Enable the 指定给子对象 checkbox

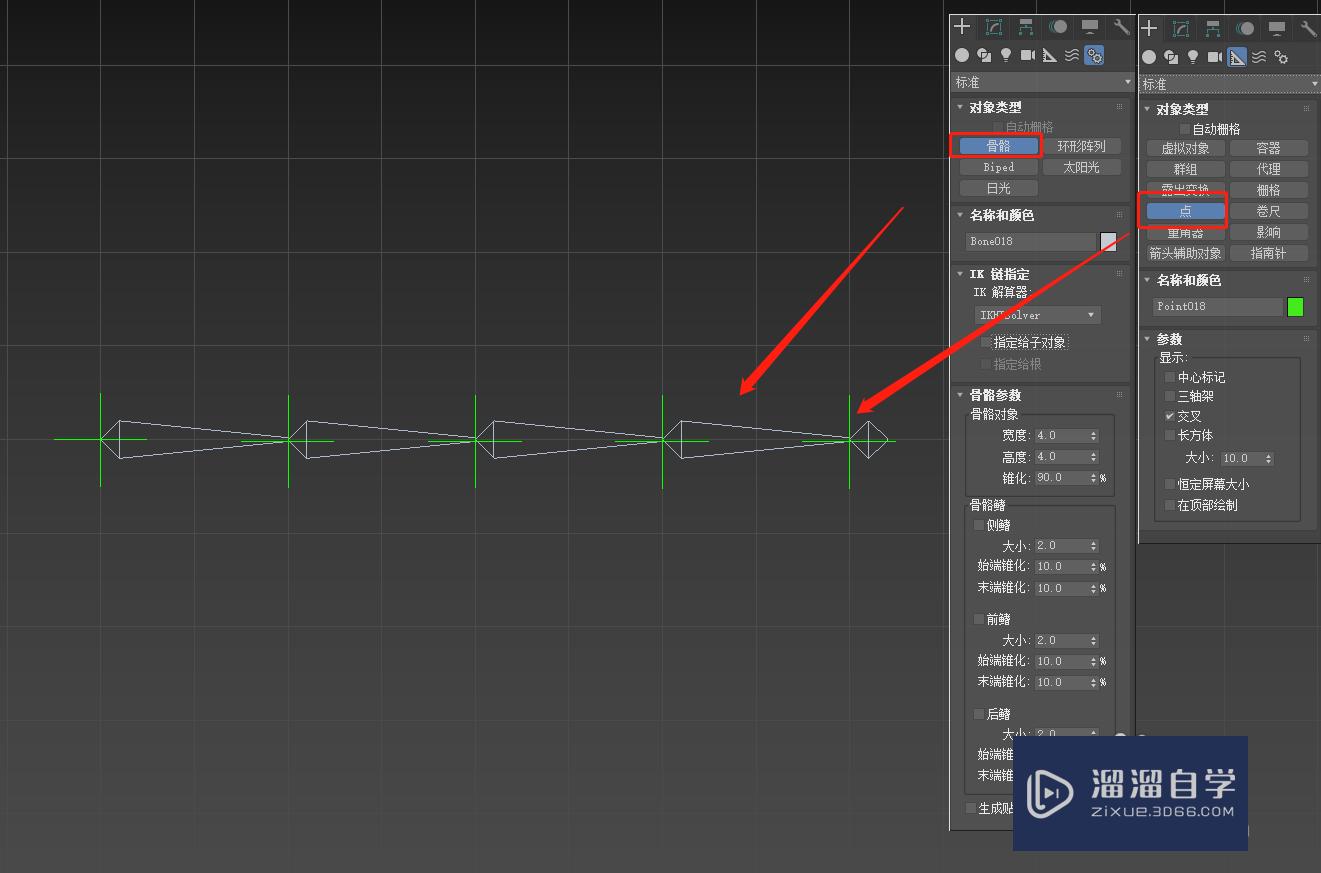coord(986,342)
